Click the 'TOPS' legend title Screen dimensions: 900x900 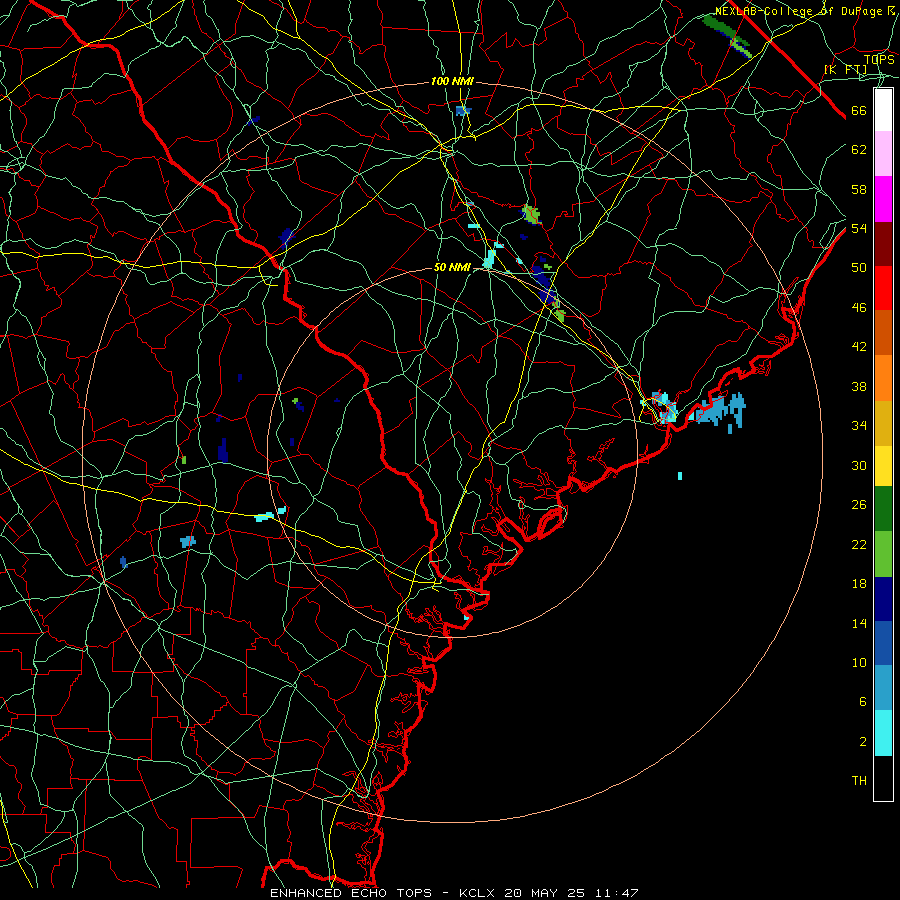[879, 59]
